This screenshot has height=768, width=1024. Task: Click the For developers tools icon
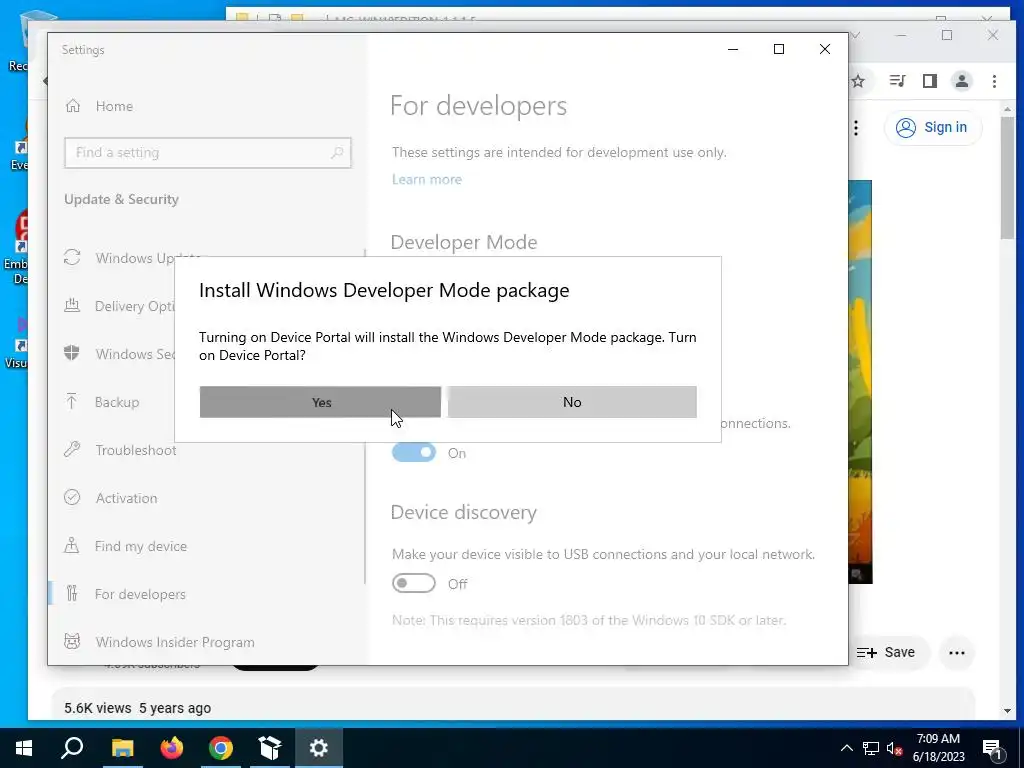pos(72,593)
